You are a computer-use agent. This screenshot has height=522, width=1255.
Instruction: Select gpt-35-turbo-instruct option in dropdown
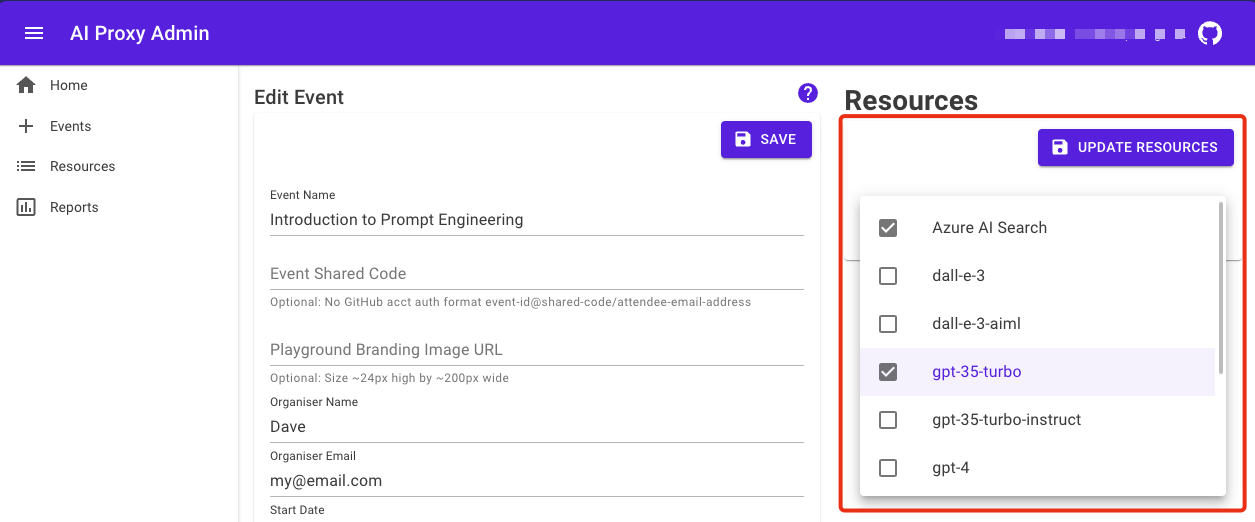1006,420
